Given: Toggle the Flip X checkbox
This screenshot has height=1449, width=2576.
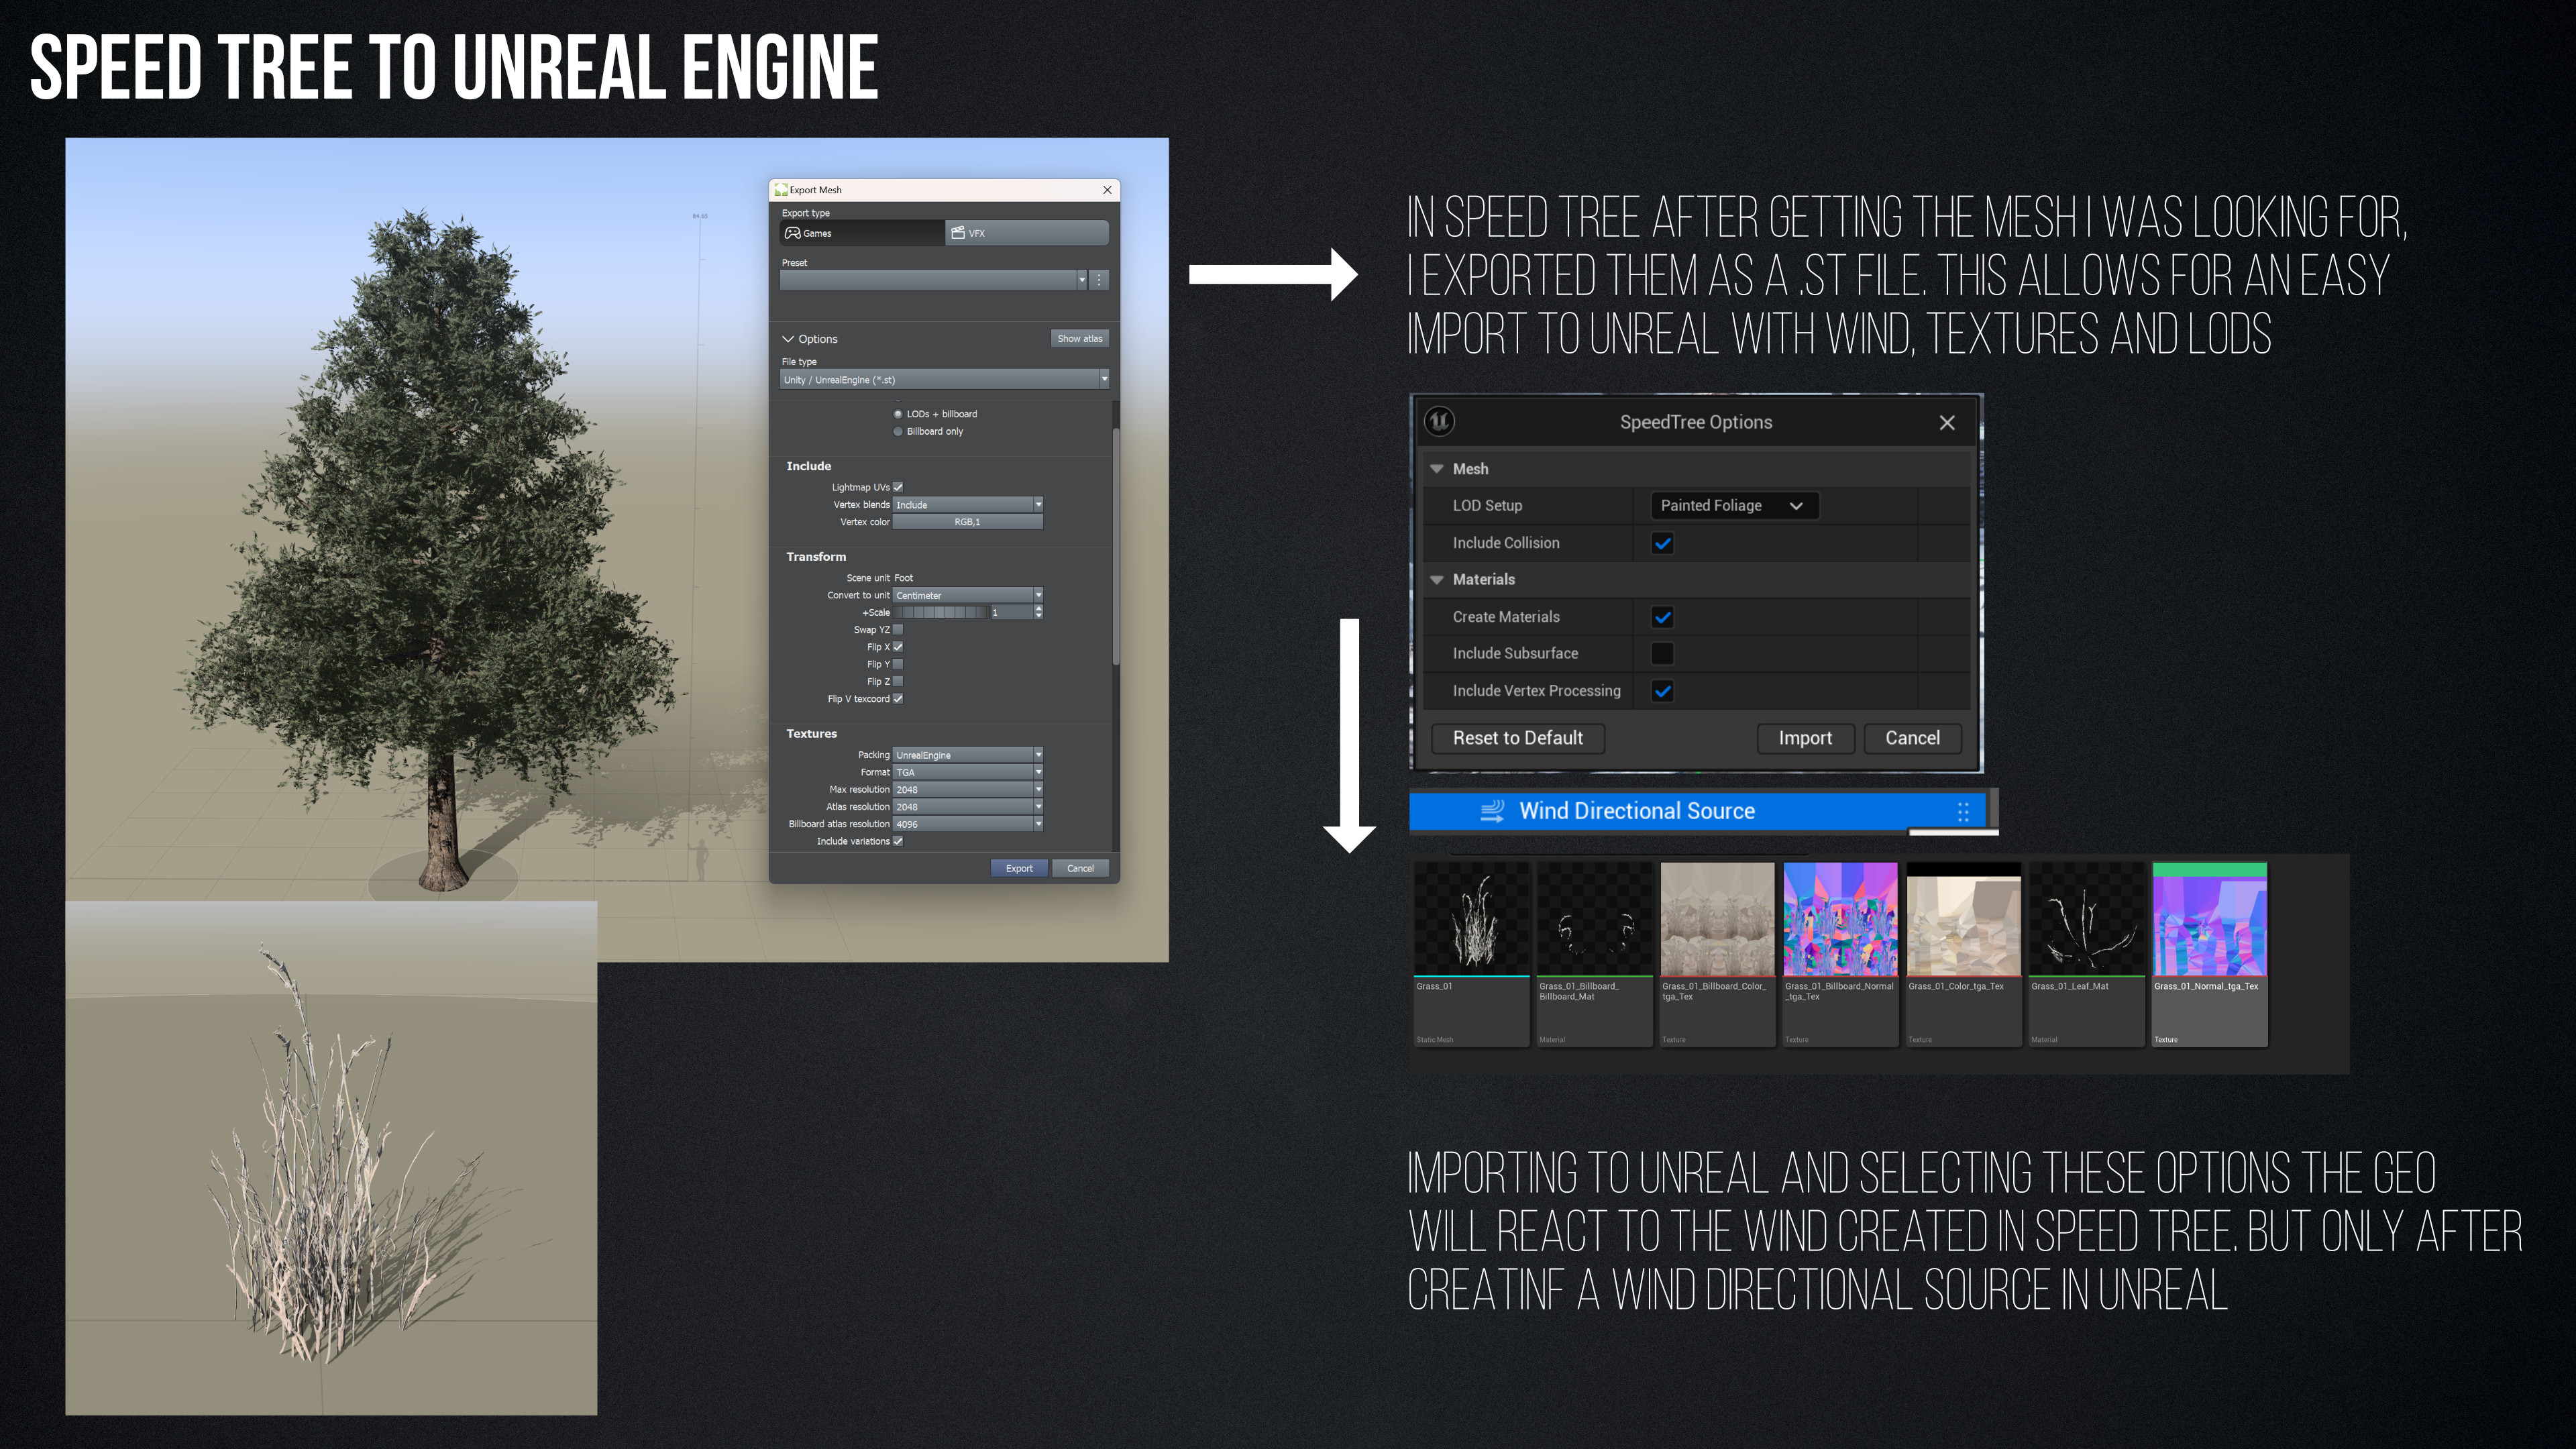Looking at the screenshot, I should click(x=898, y=647).
